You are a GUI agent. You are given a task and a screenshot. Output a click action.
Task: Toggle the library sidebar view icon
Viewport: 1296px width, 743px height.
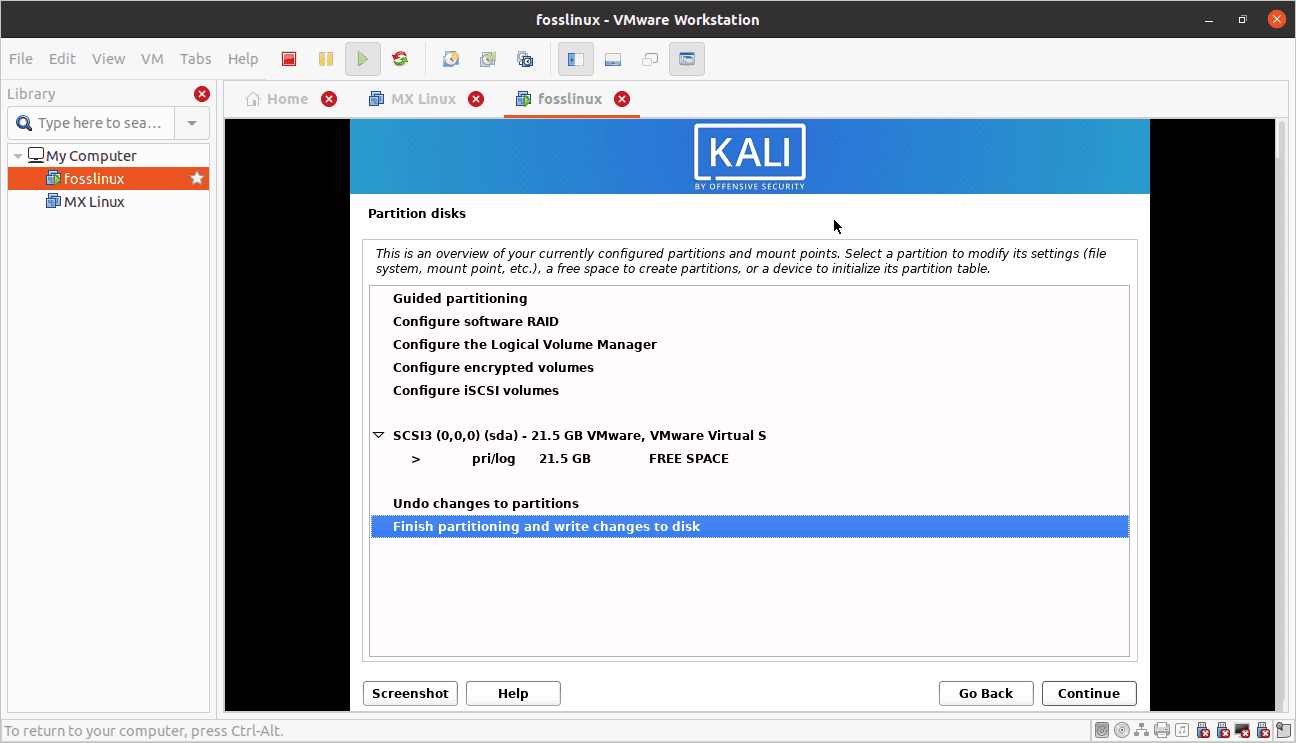[x=575, y=59]
